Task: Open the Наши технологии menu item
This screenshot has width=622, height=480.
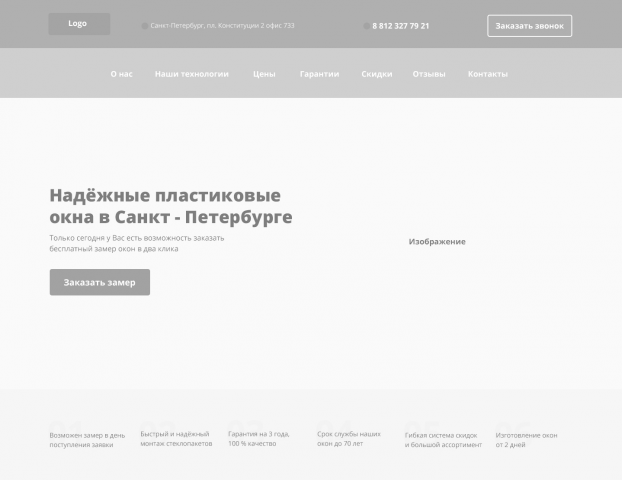Action: coord(192,74)
